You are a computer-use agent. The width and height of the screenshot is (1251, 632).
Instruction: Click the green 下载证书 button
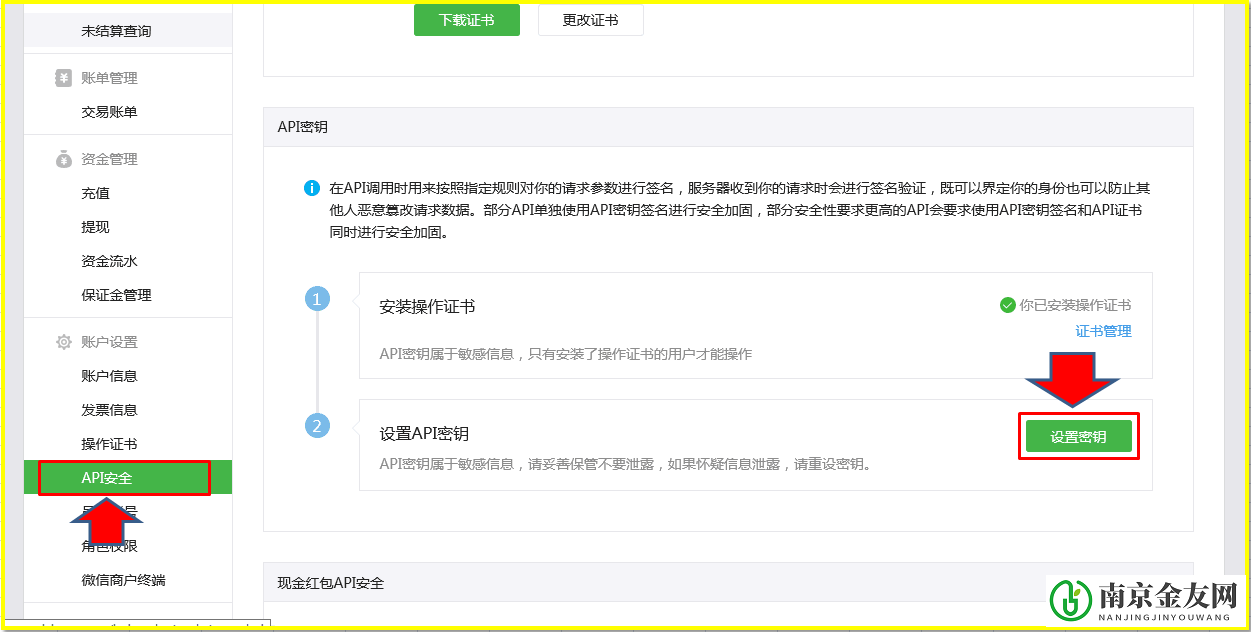pos(466,19)
